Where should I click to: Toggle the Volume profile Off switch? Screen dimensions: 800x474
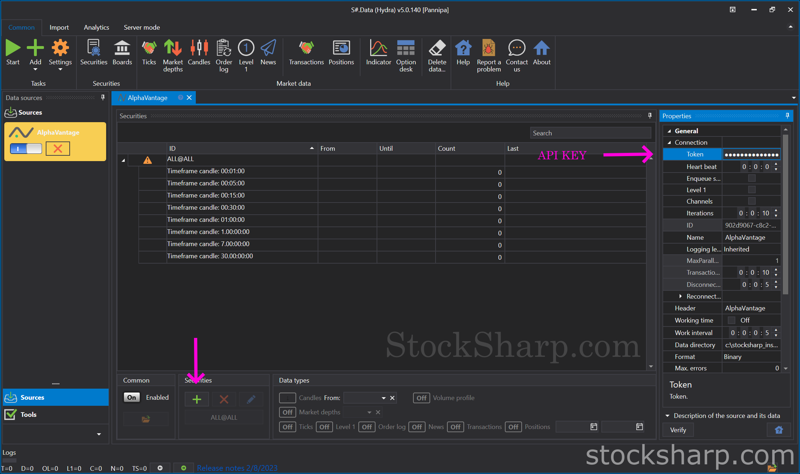pyautogui.click(x=421, y=398)
